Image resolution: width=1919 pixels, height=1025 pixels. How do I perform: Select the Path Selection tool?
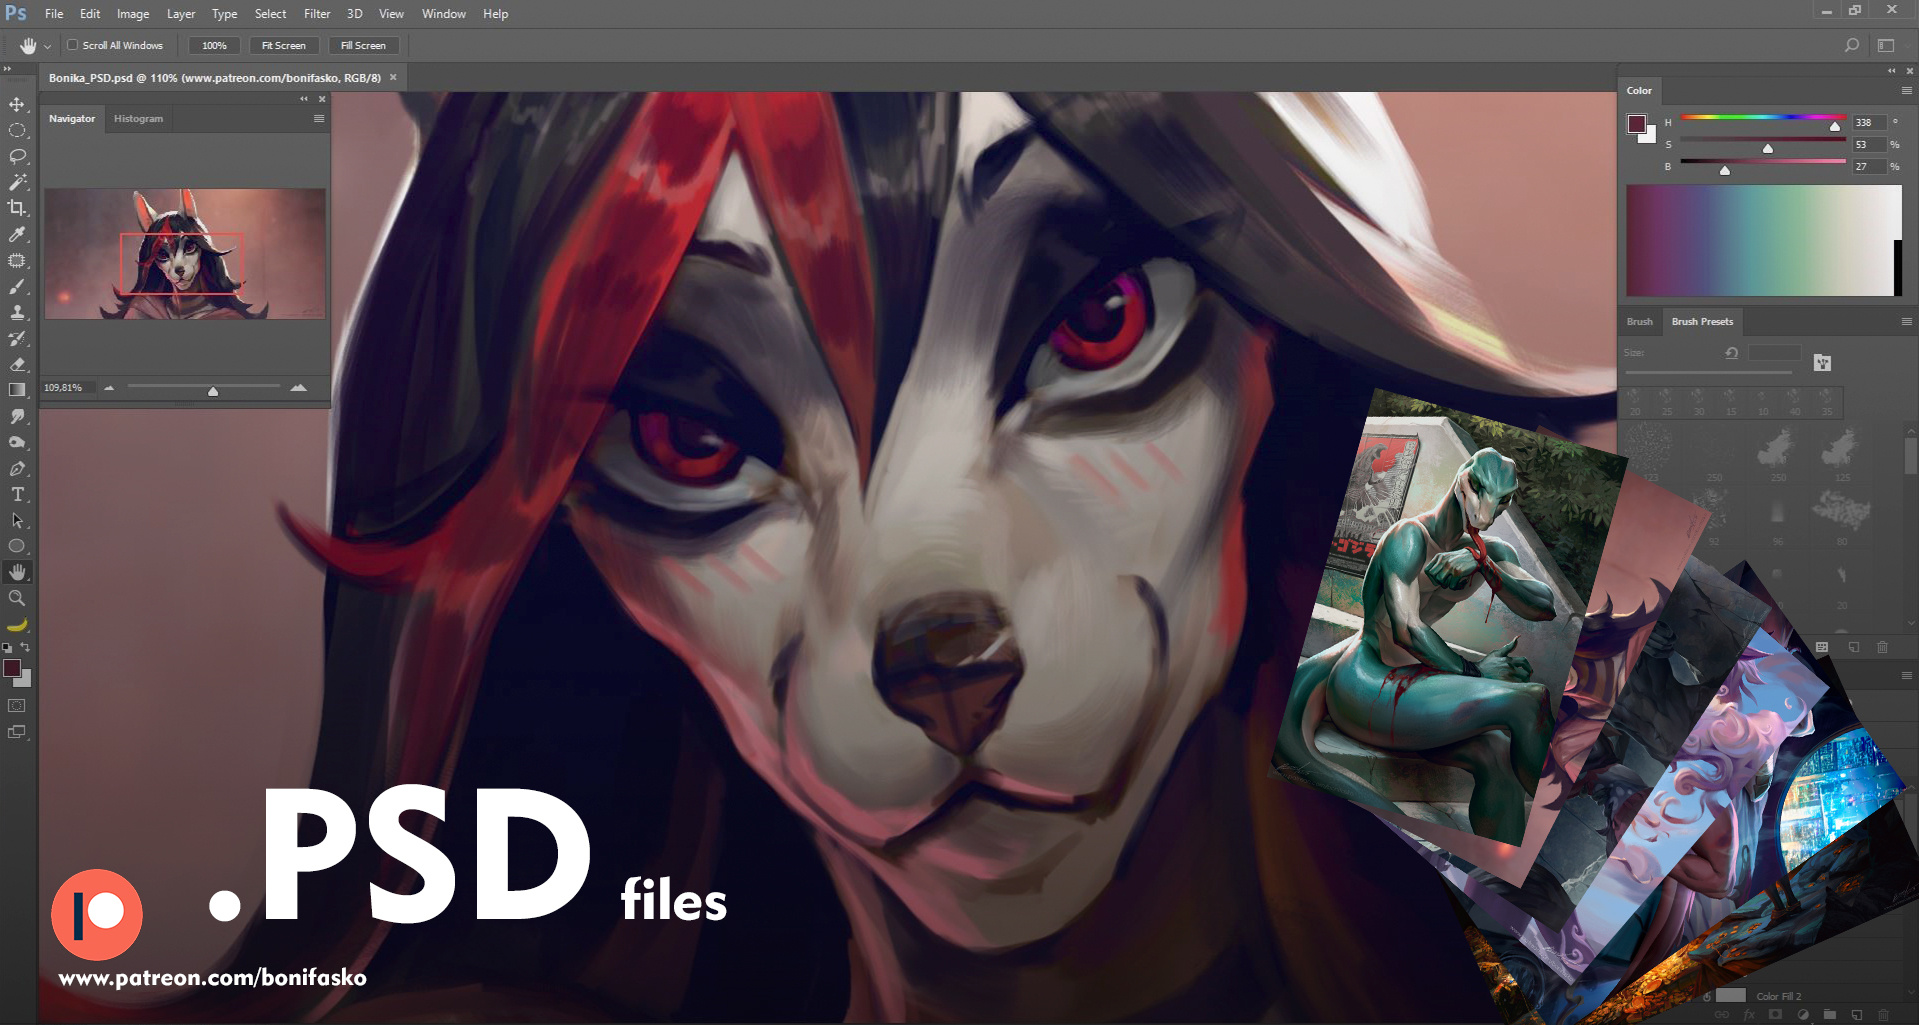[x=17, y=520]
